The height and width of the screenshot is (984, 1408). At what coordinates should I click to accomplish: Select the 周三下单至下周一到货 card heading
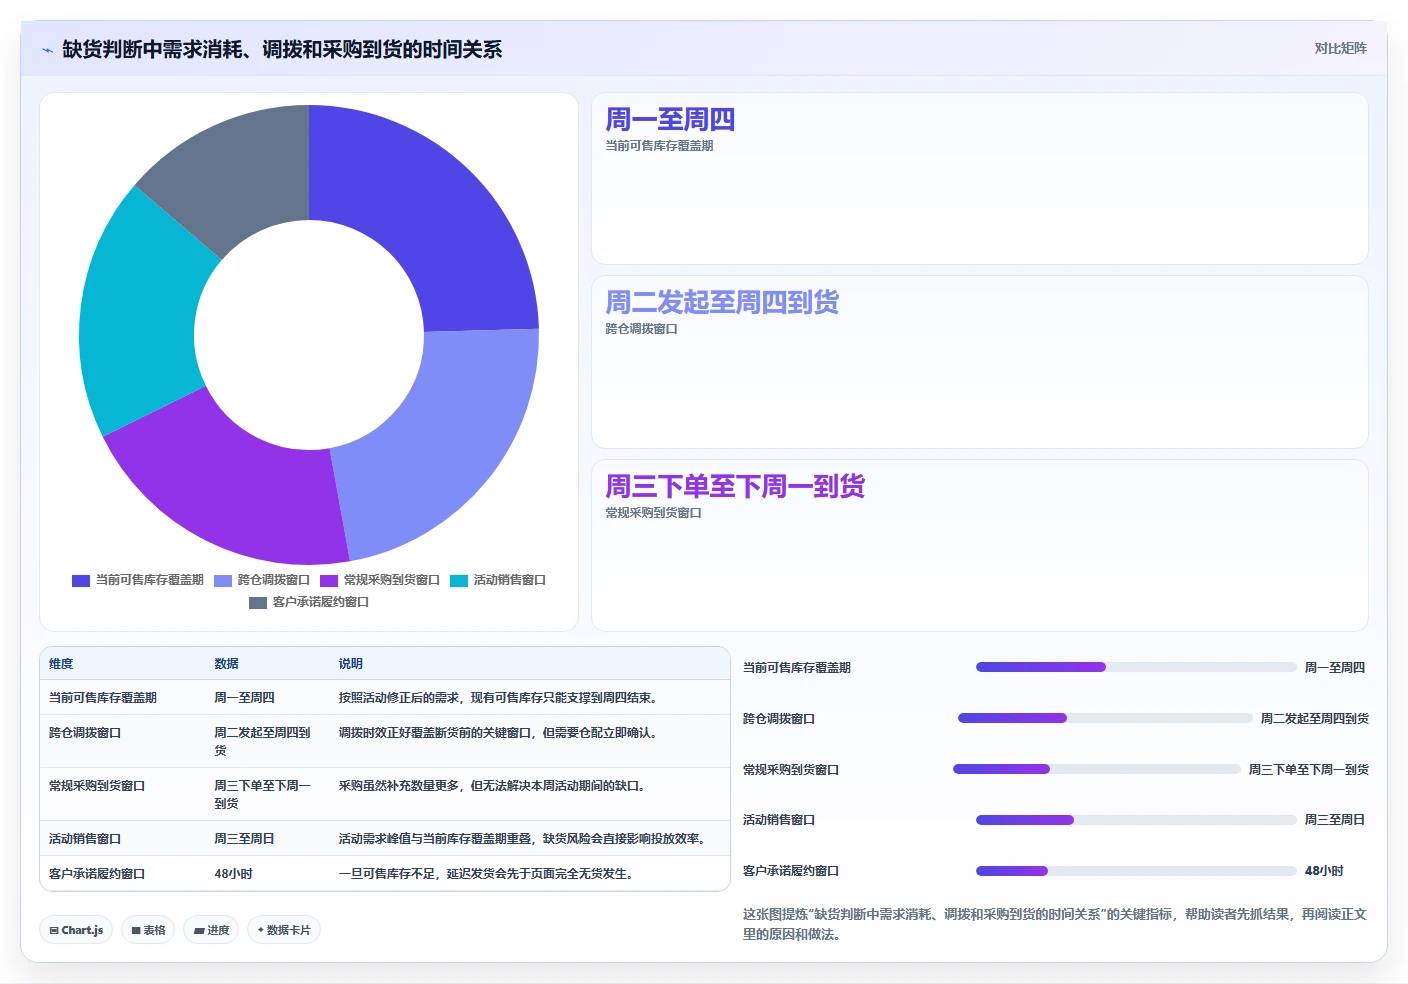click(735, 486)
